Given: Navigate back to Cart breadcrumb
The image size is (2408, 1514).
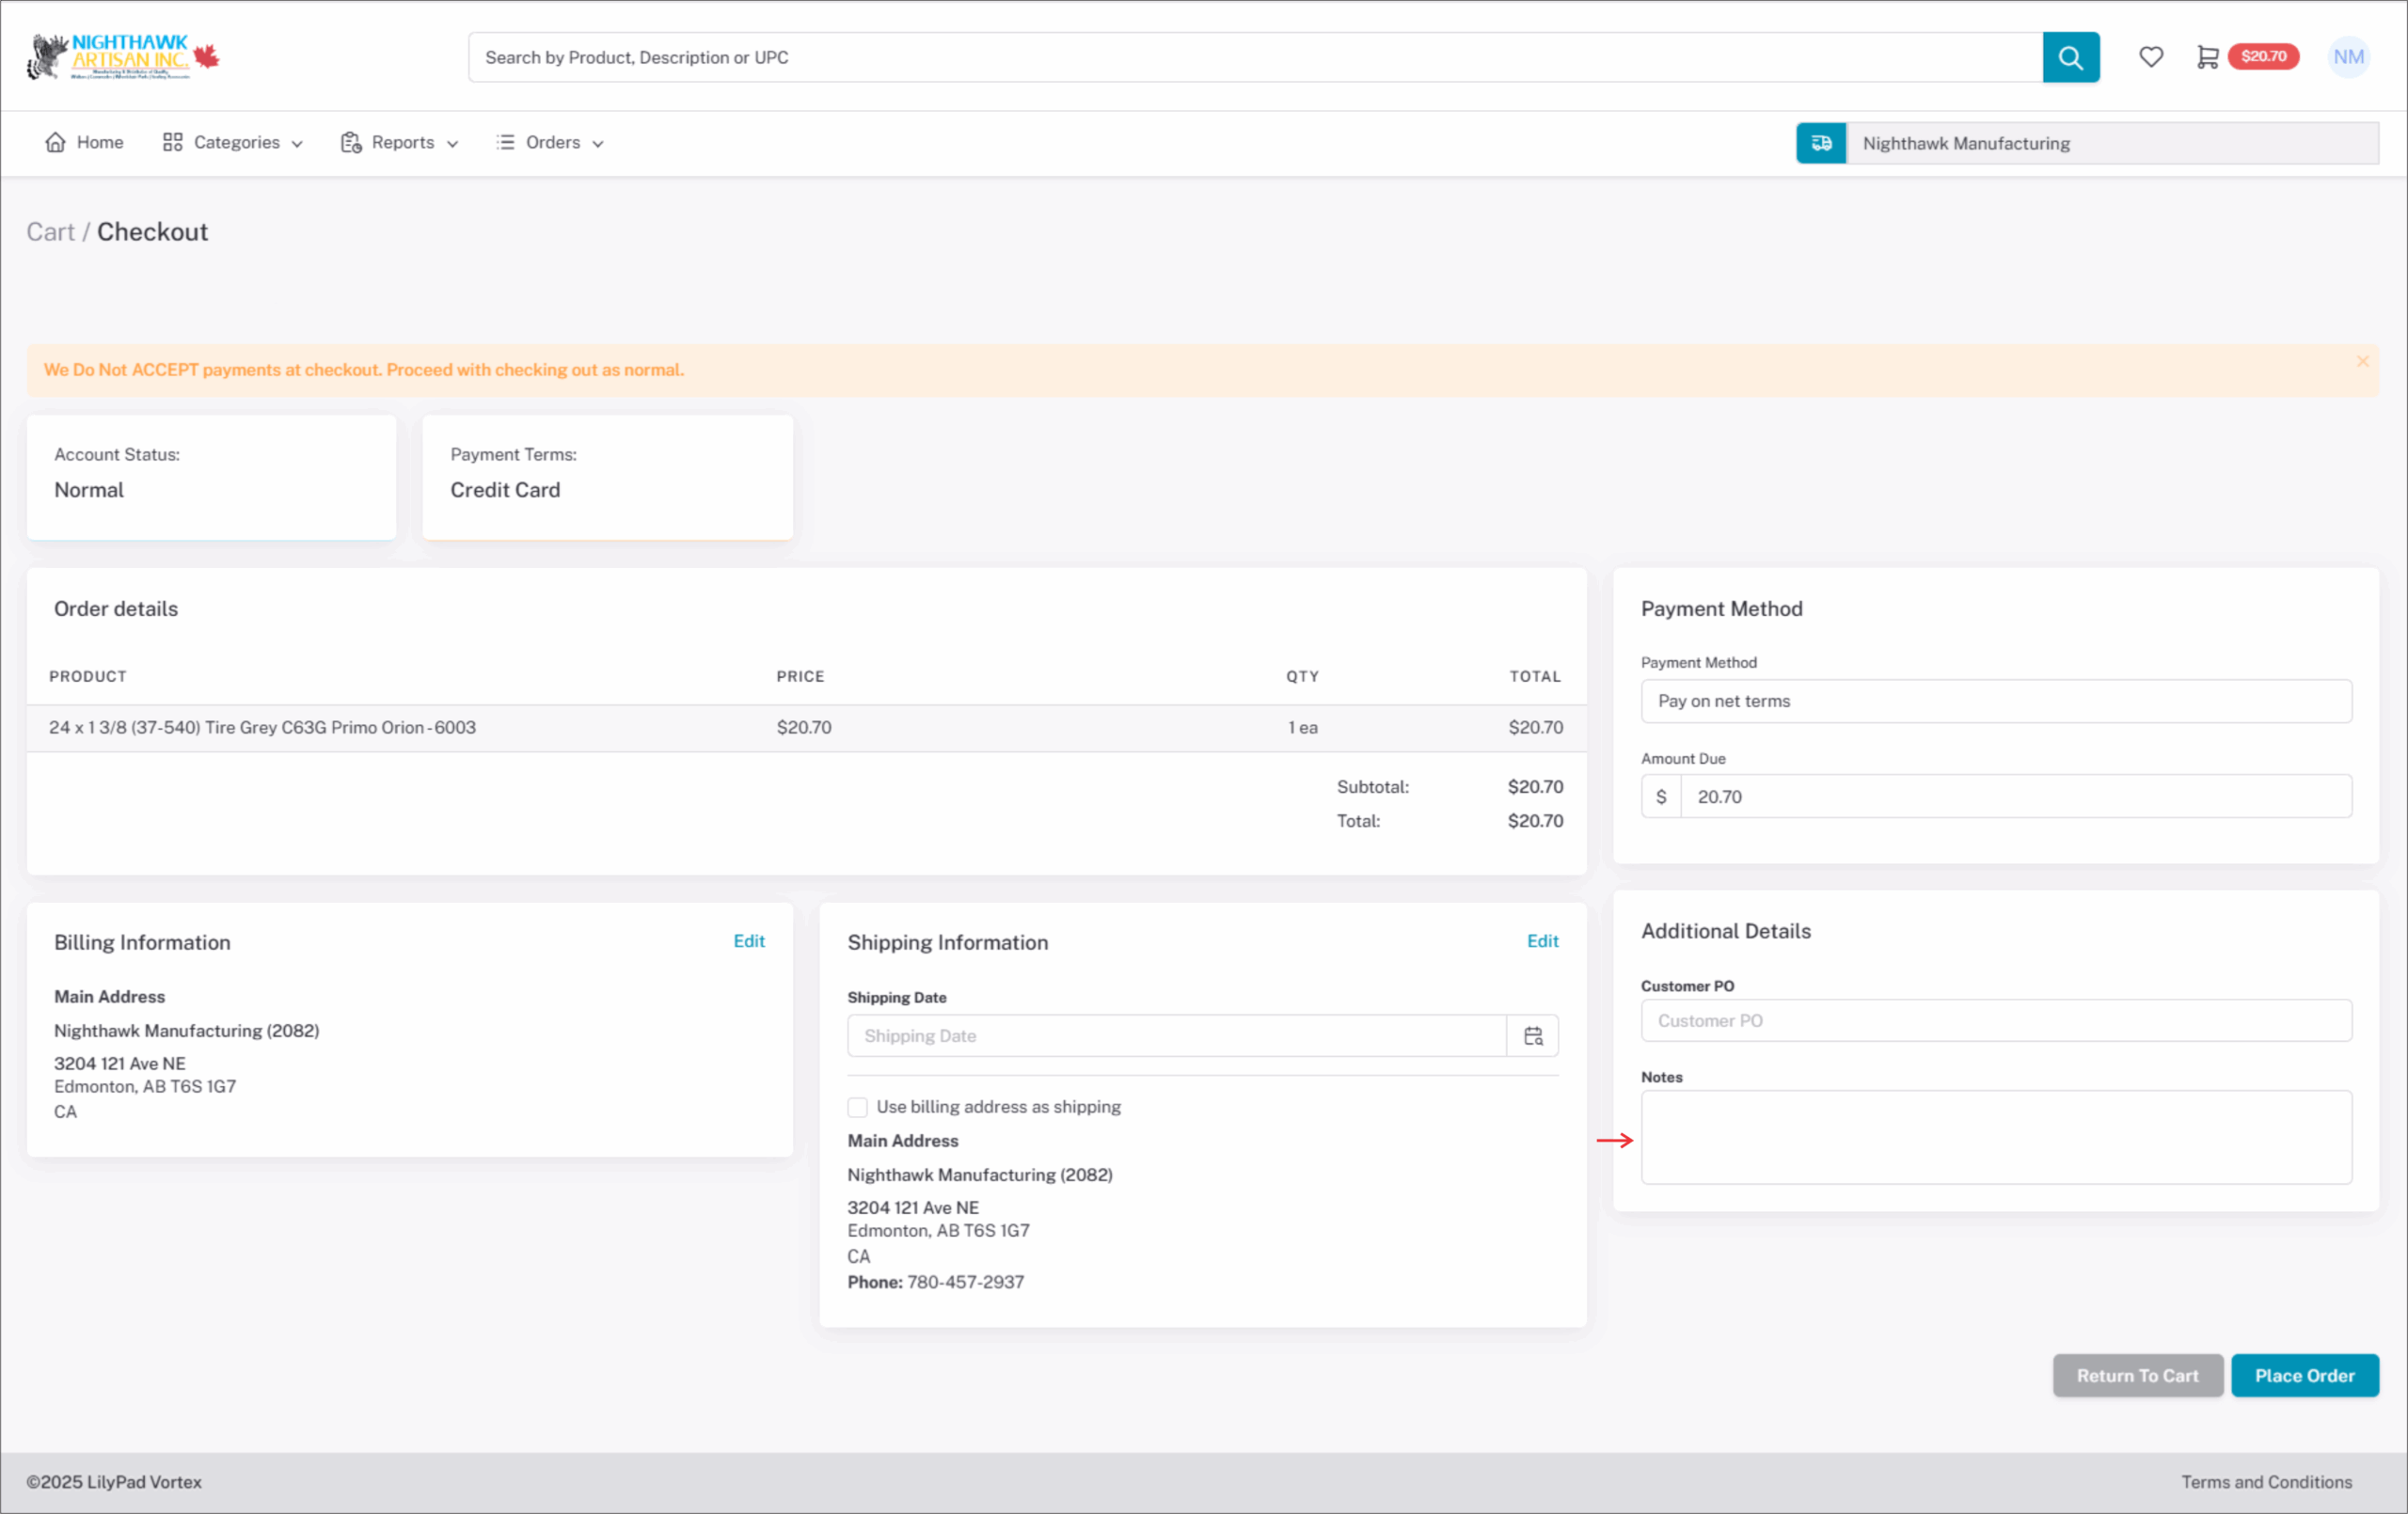Looking at the screenshot, I should click(50, 232).
